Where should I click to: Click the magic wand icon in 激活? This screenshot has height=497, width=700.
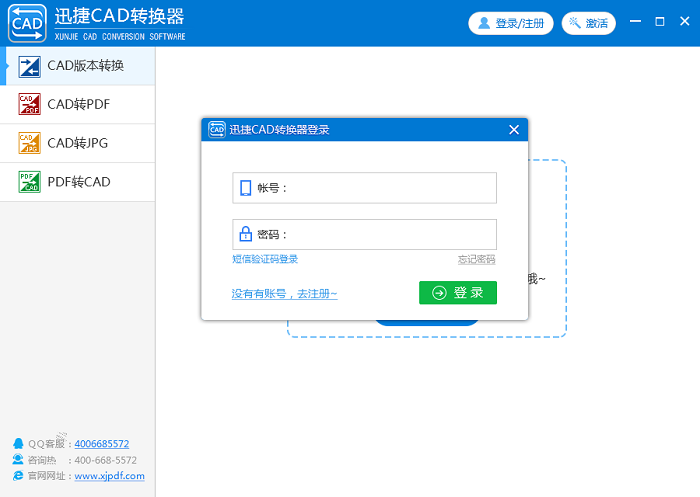coord(575,22)
